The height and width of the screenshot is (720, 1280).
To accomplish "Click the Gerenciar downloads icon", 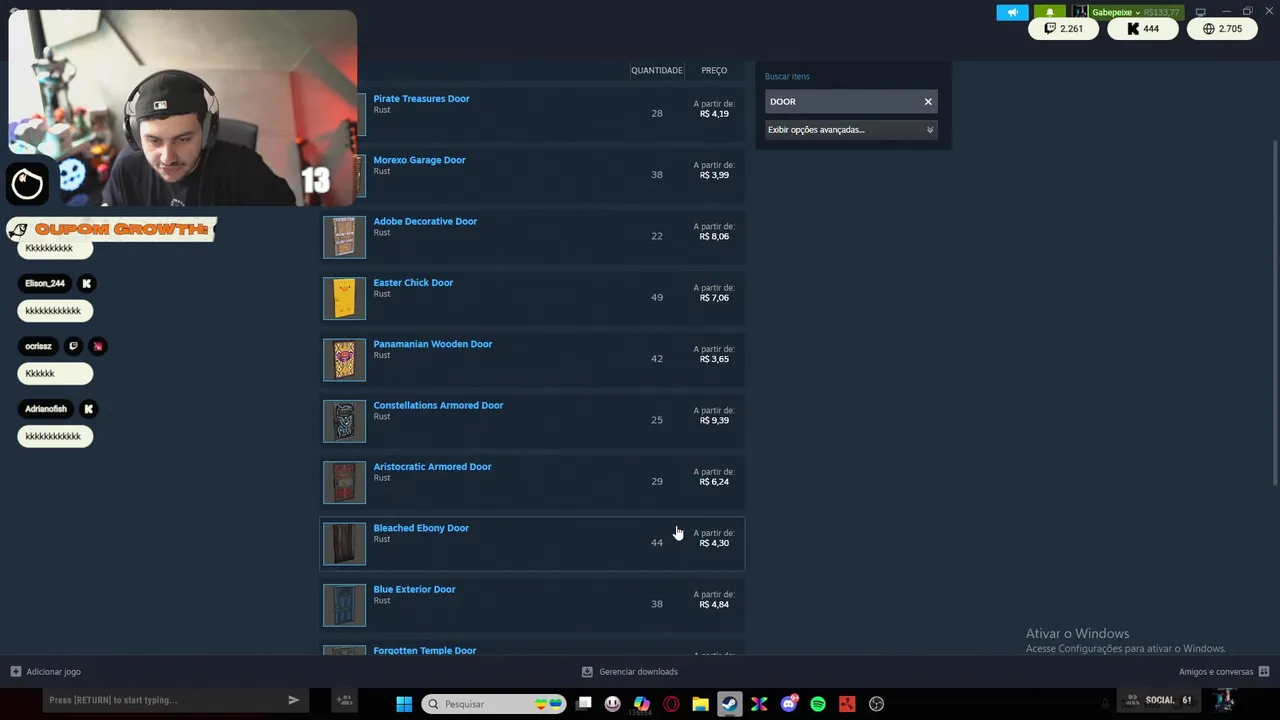I will point(587,672).
